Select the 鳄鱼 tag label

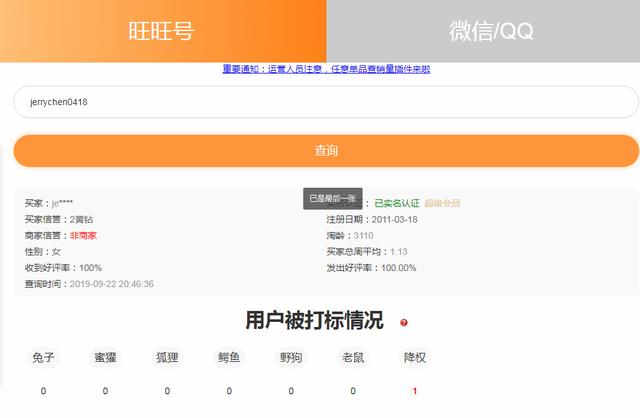pos(229,358)
